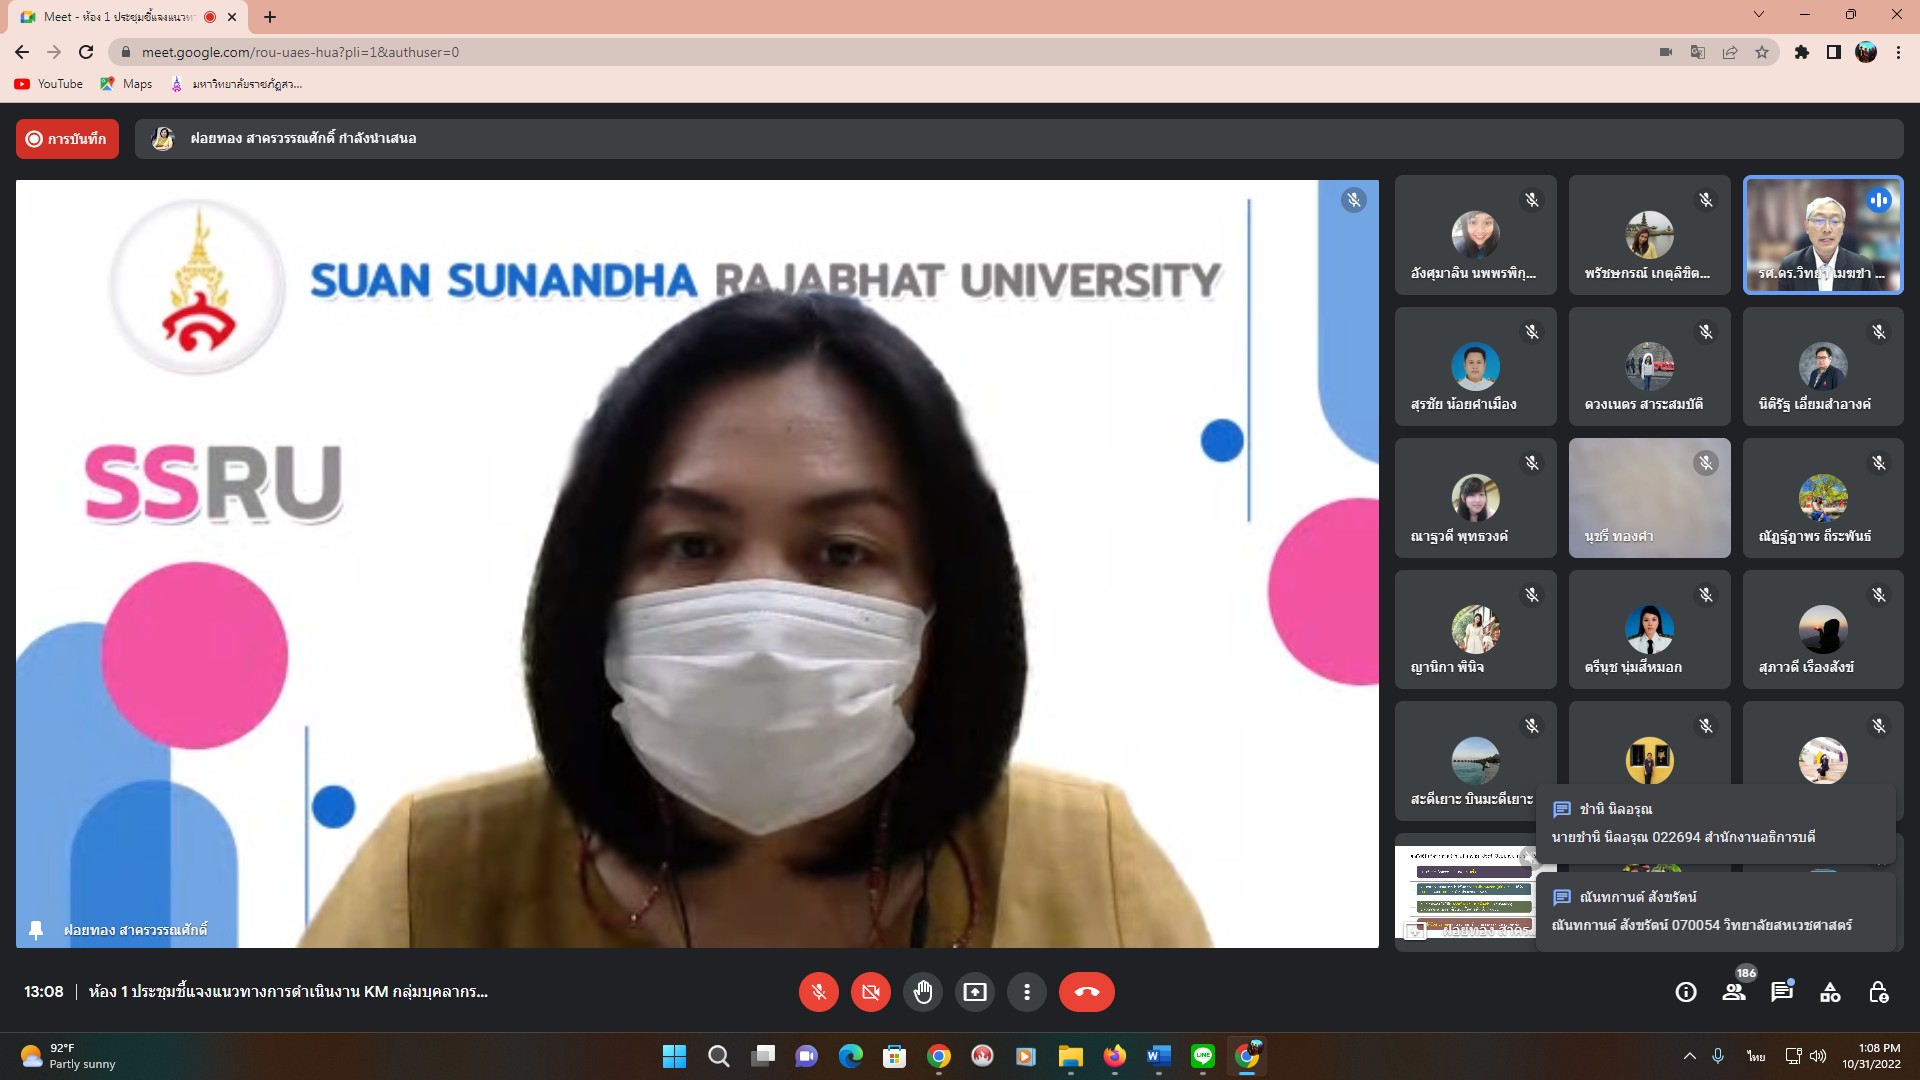Open a new browser tab
This screenshot has height=1080, width=1920.
pos(270,17)
